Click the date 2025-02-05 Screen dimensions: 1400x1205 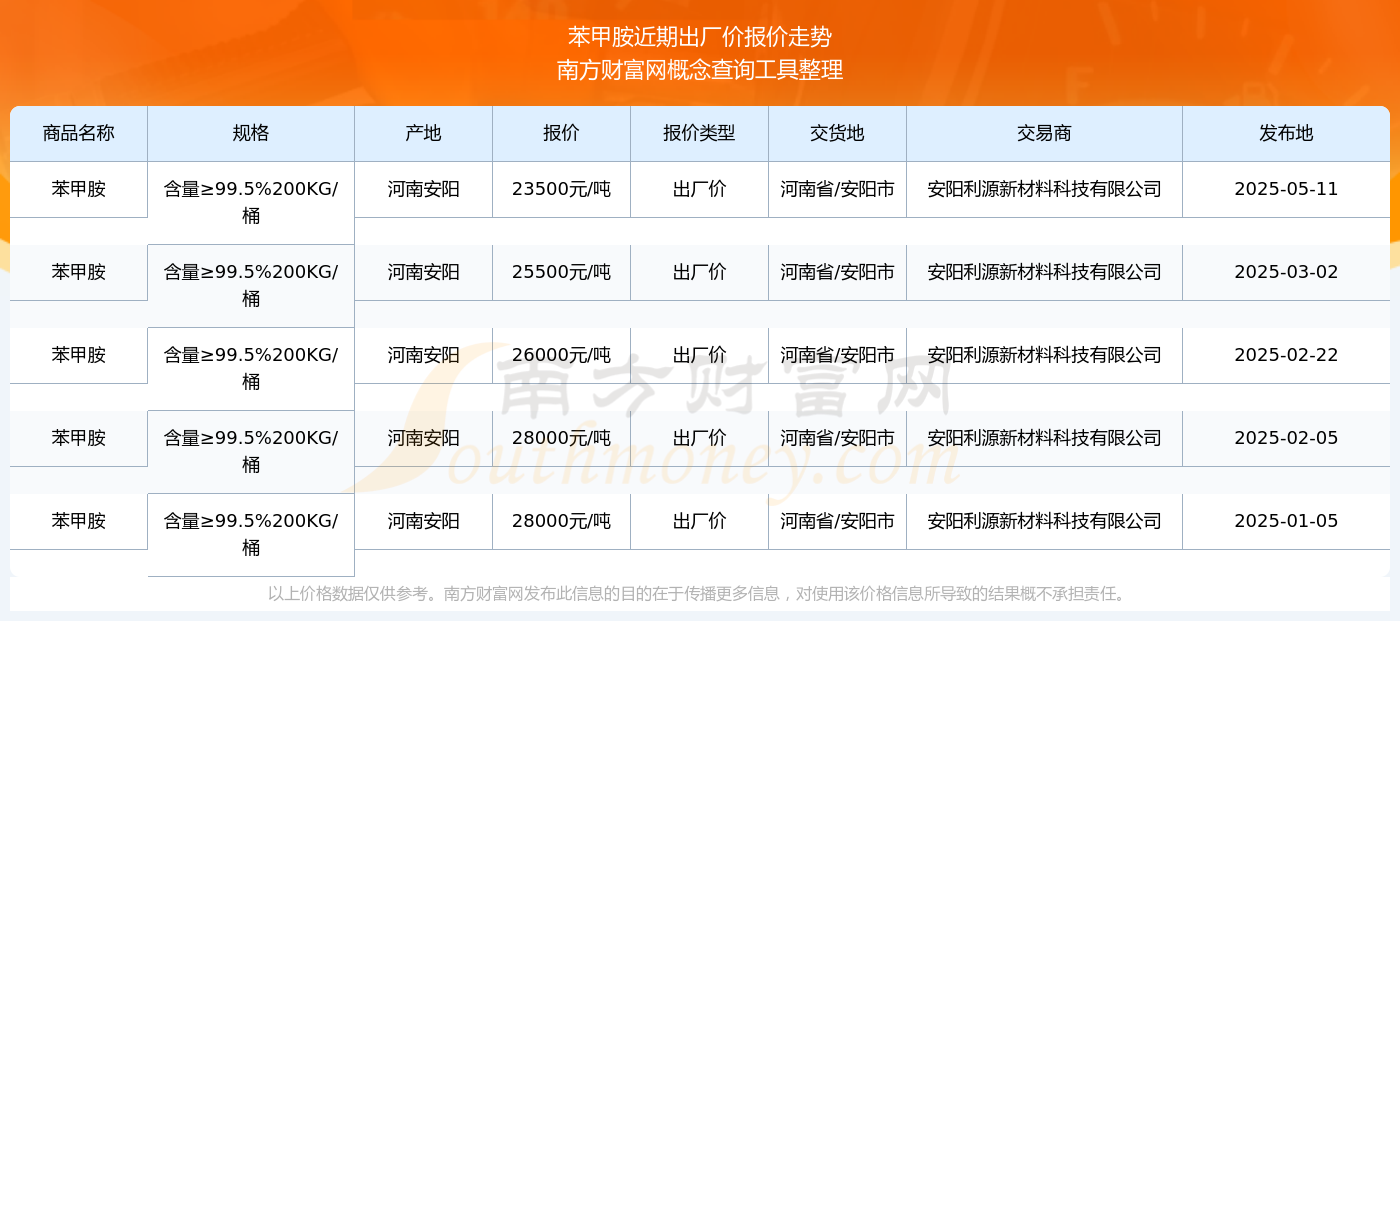tap(1286, 438)
